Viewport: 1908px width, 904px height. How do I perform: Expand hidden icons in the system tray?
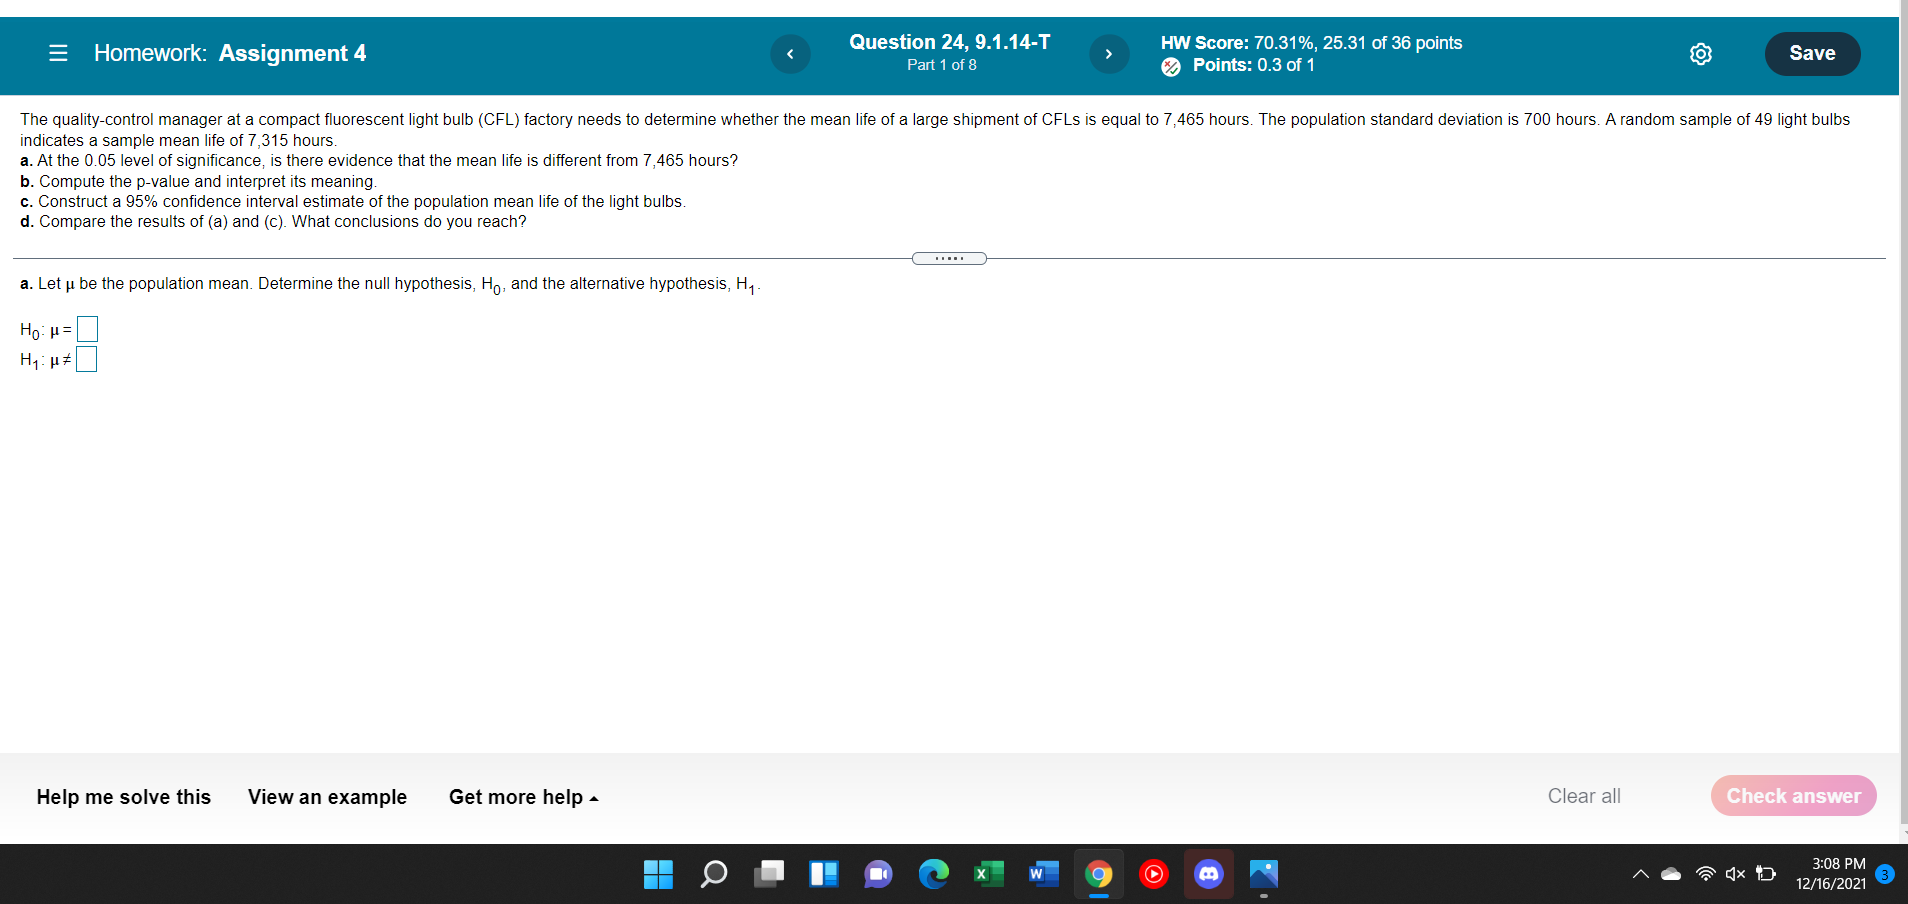1640,873
